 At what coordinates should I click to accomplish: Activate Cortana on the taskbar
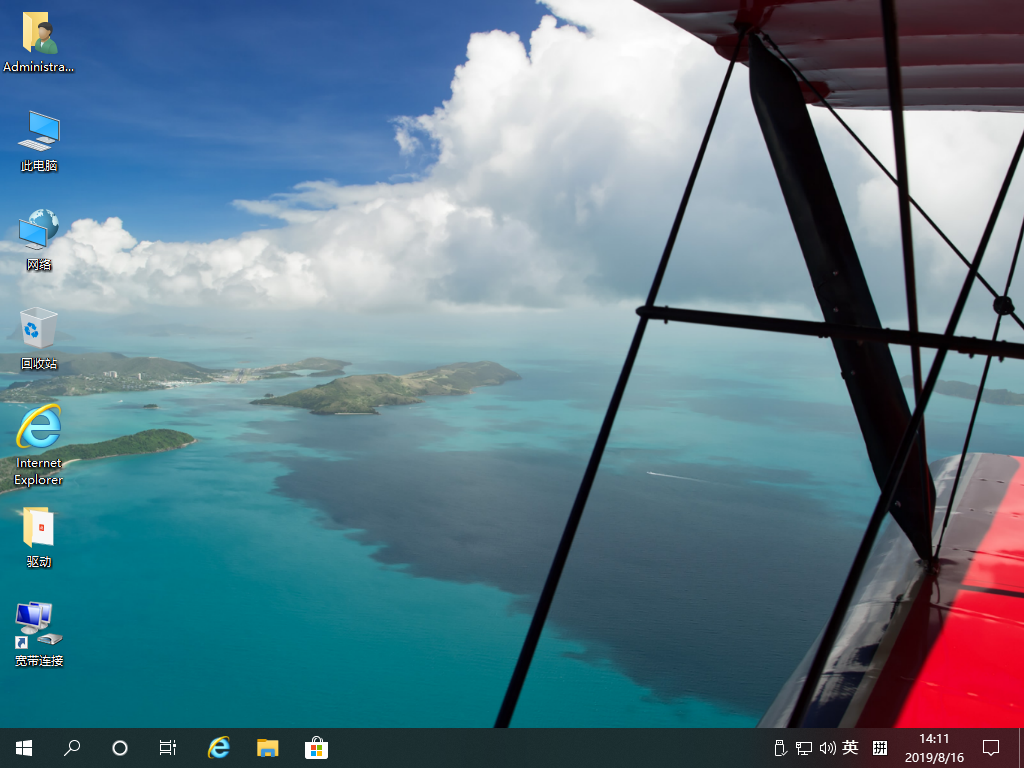point(120,747)
